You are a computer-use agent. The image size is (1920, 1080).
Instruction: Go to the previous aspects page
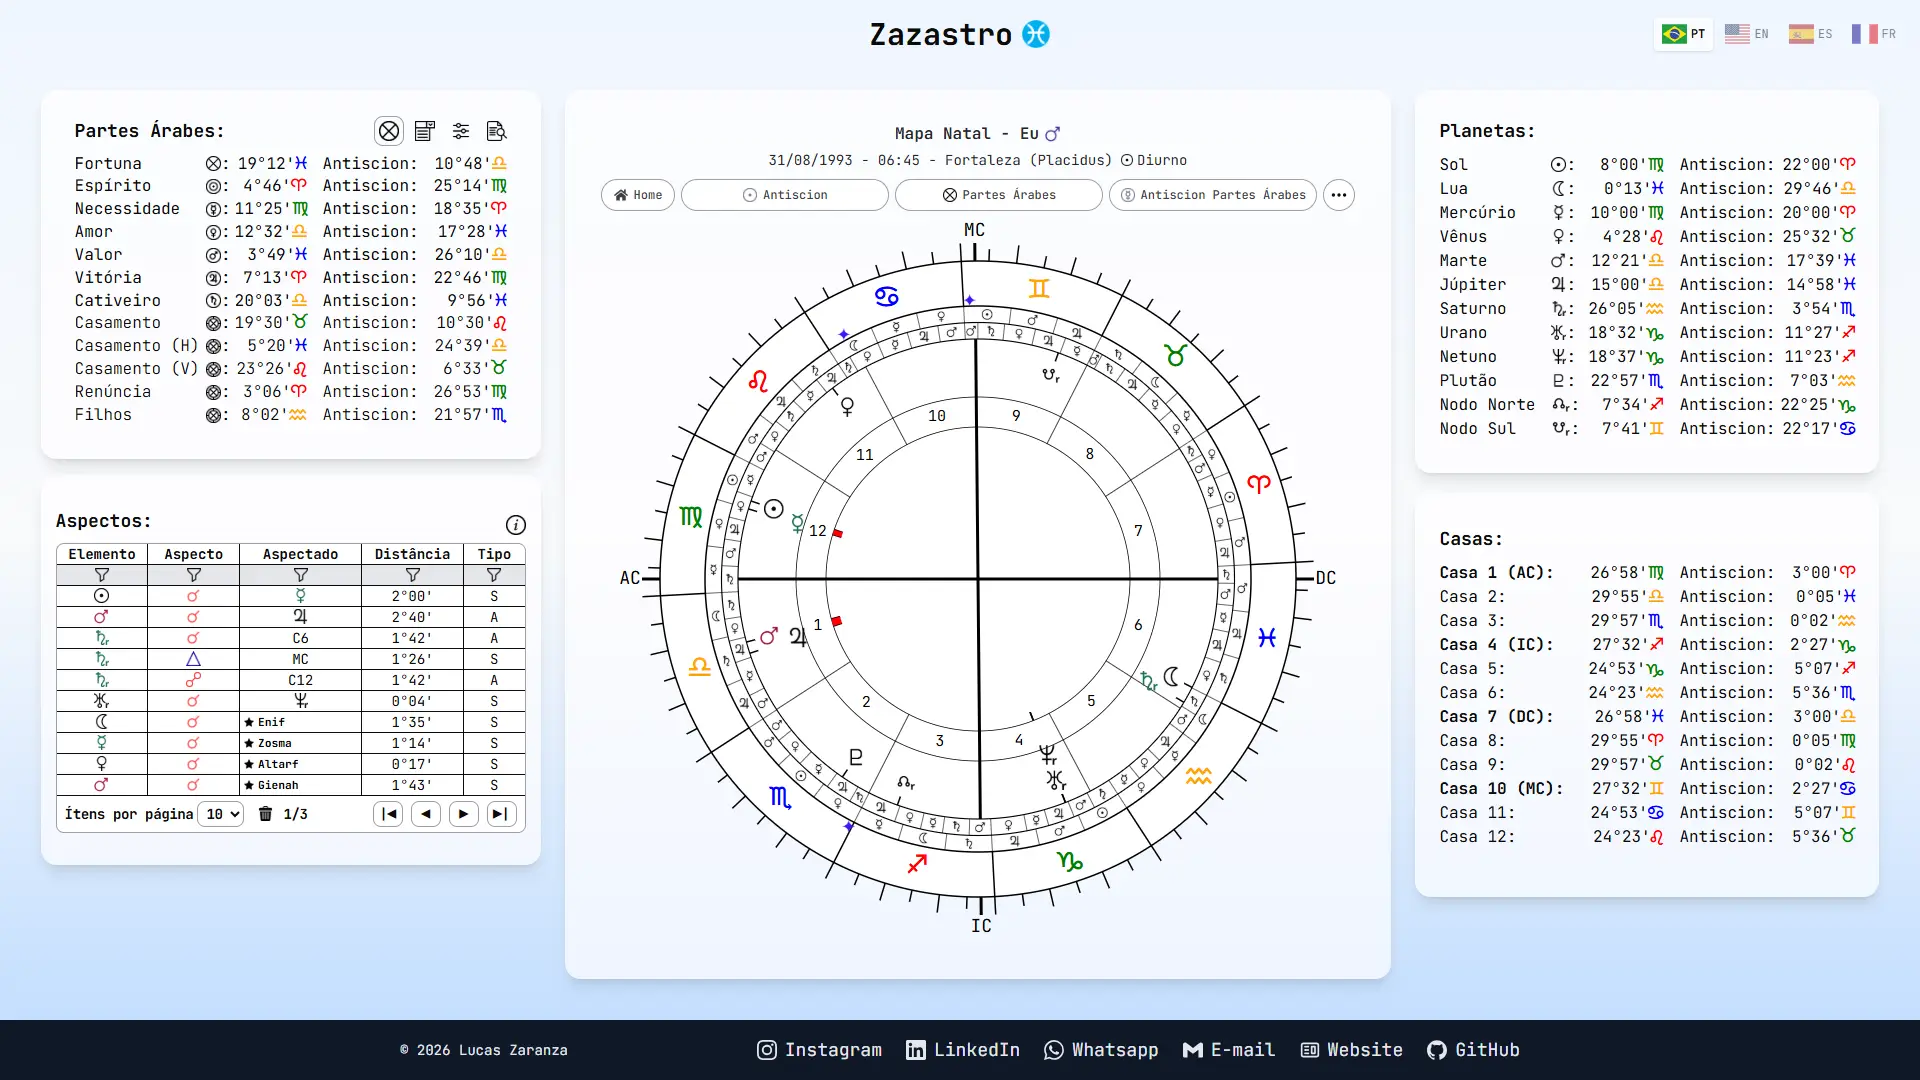[426, 814]
